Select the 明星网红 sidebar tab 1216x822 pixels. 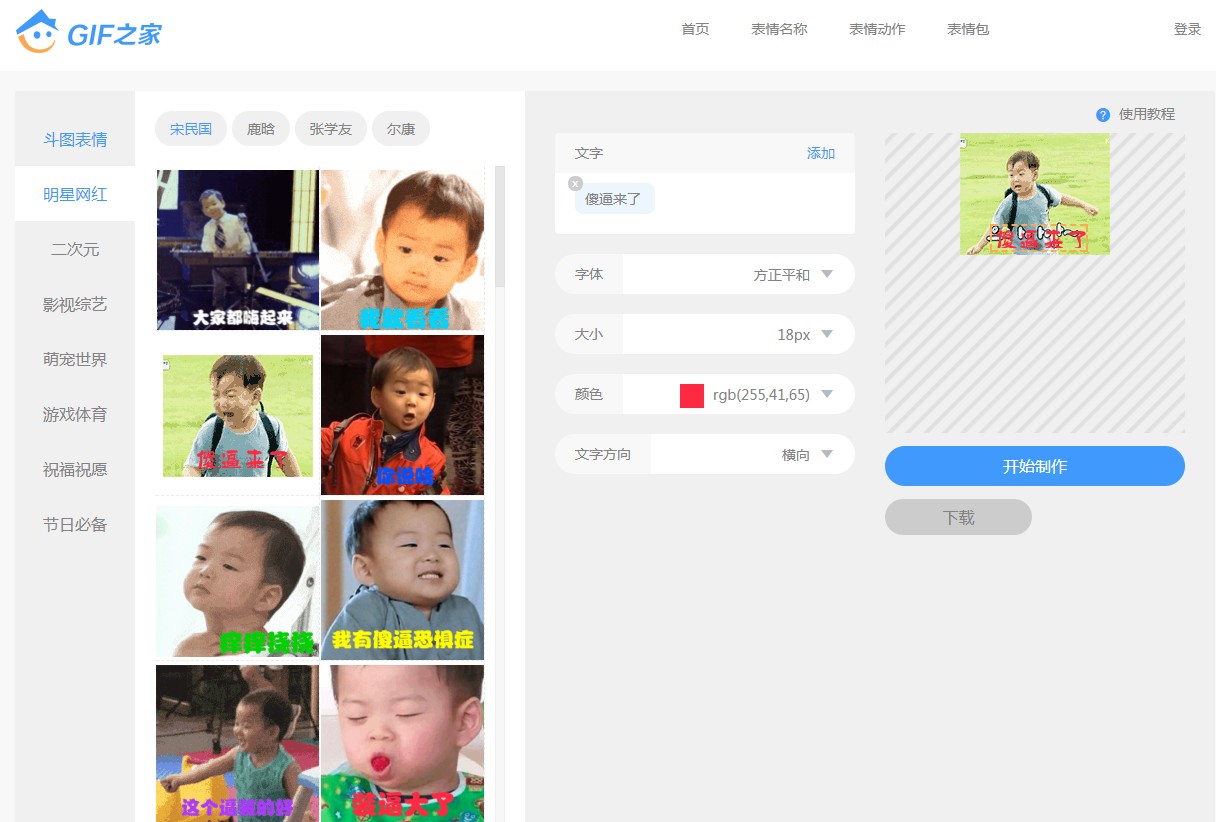75,194
